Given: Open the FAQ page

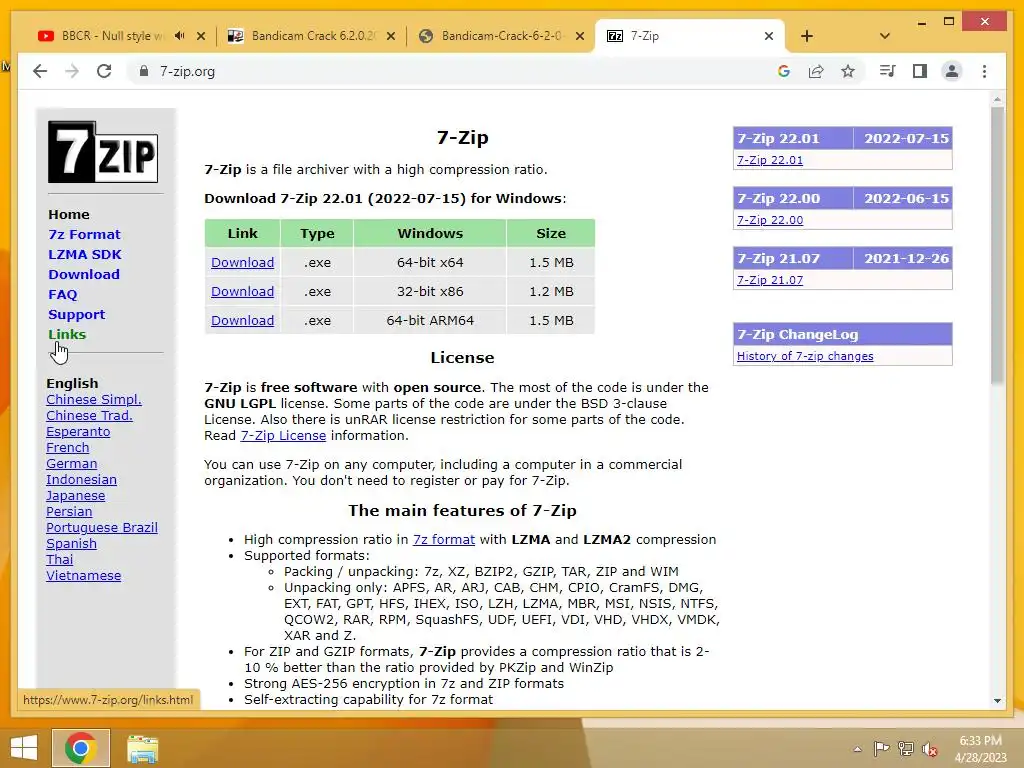Looking at the screenshot, I should click(x=63, y=295).
